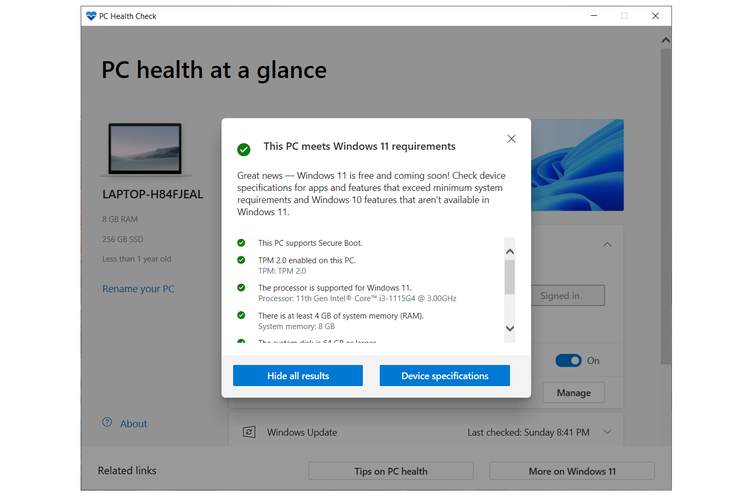This screenshot has width=750, height=500.
Task: Click the Signed in button
Action: pyautogui.click(x=568, y=296)
